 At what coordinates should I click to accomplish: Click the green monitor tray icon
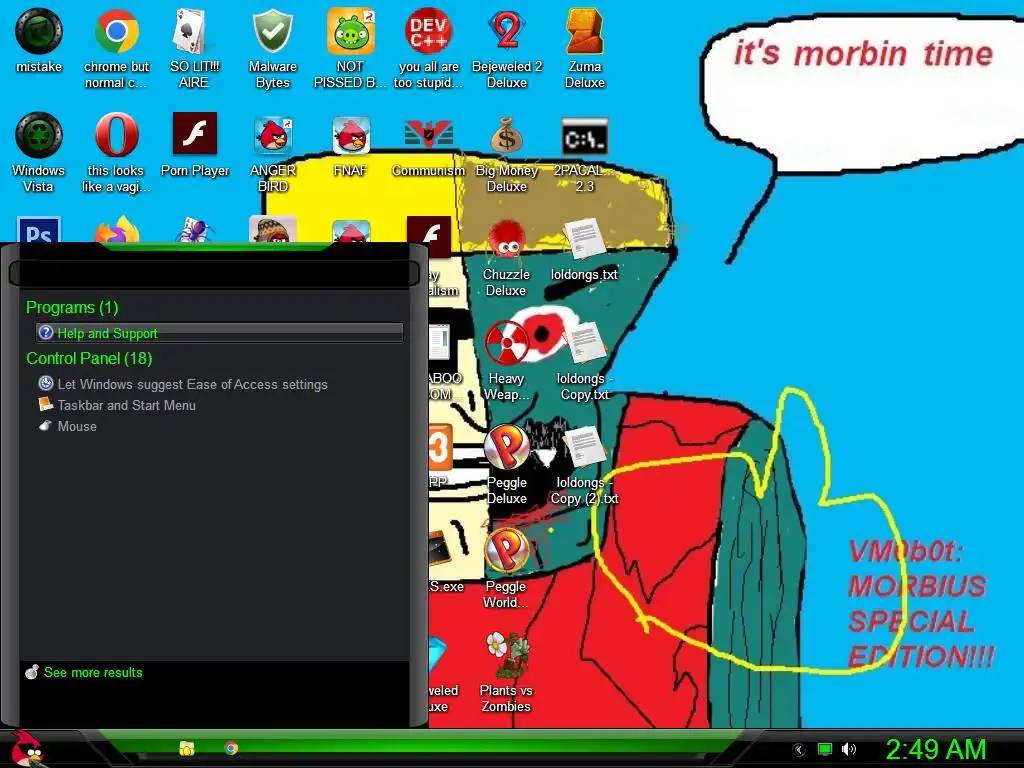(x=825, y=749)
